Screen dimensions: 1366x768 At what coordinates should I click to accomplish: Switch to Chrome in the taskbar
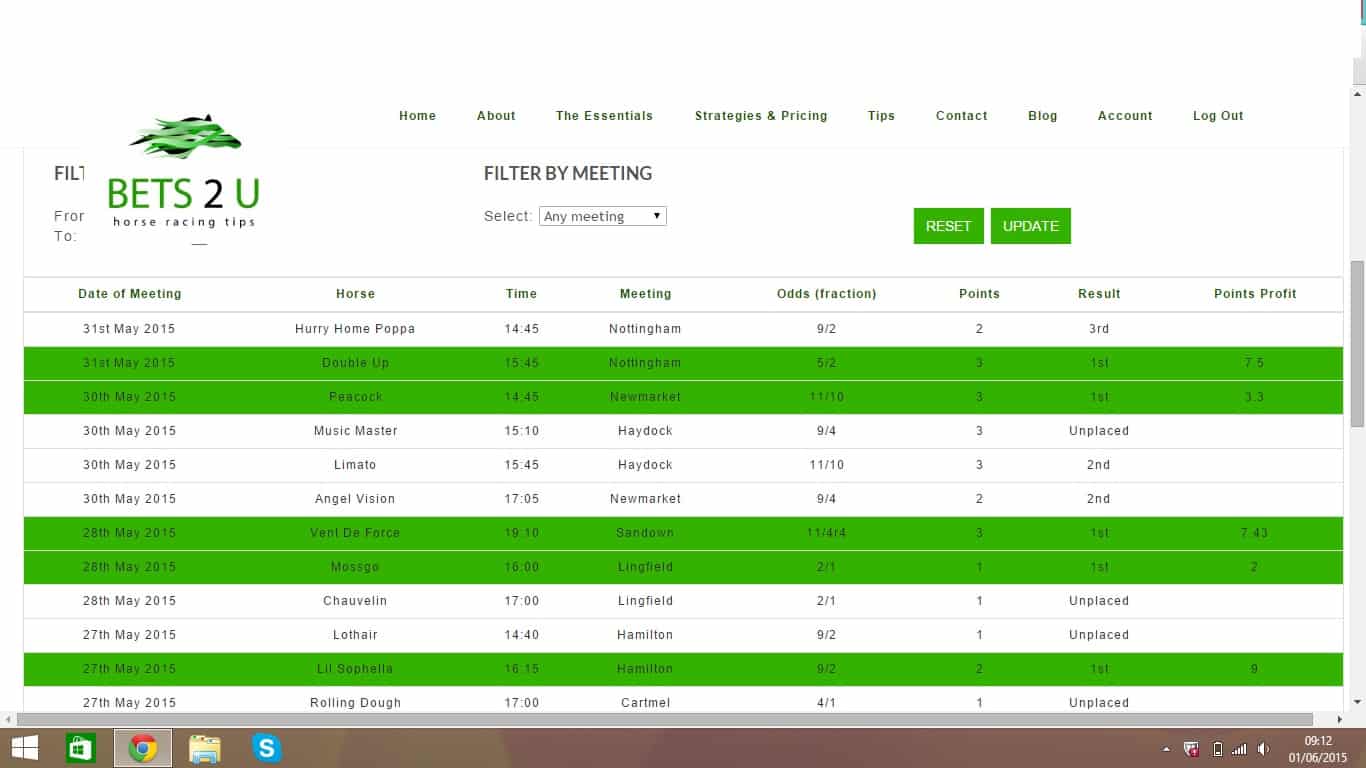(143, 747)
